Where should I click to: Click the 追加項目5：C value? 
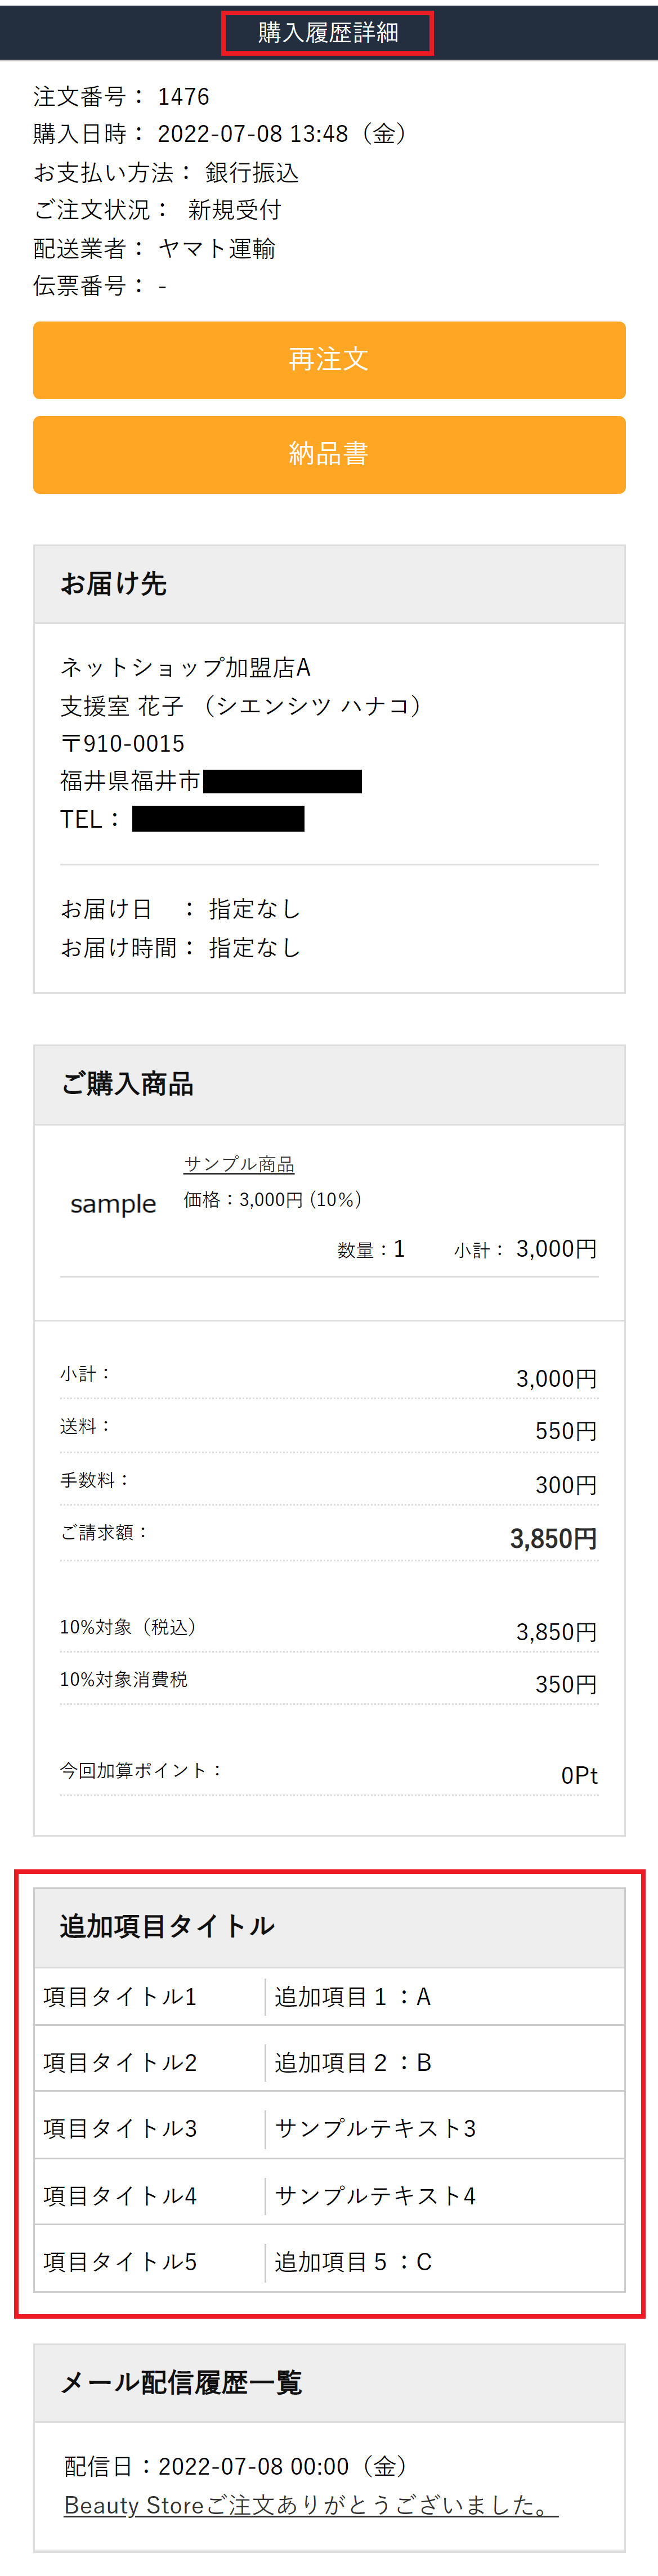(x=353, y=2261)
